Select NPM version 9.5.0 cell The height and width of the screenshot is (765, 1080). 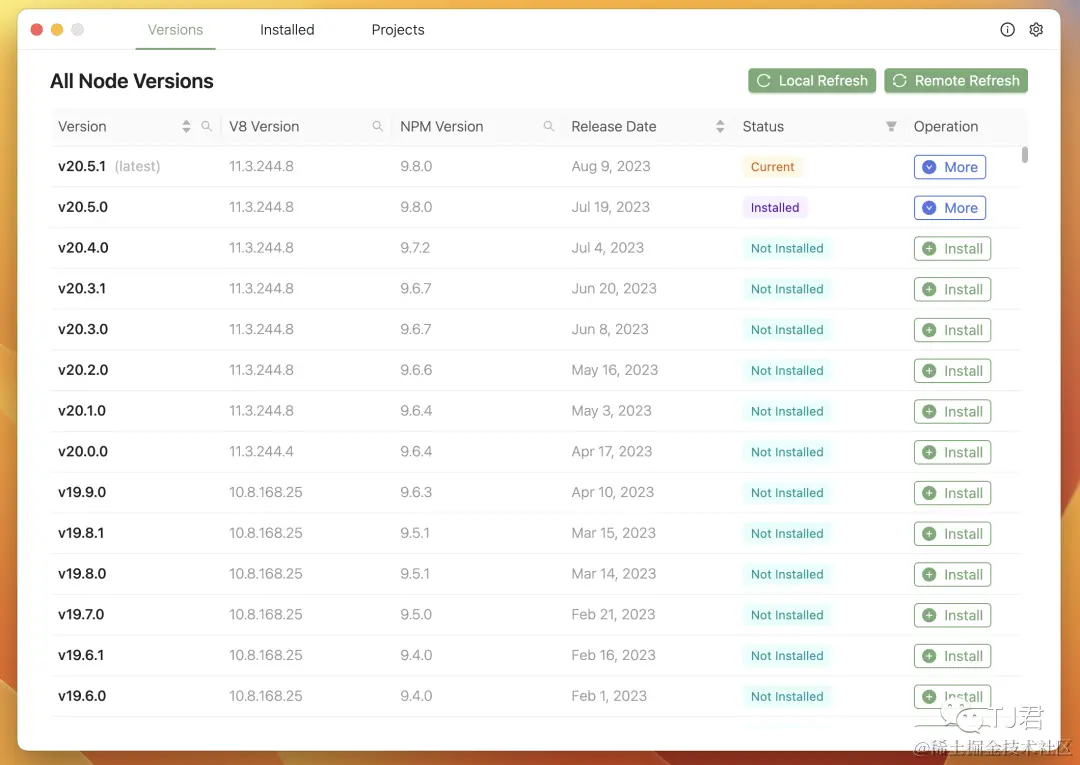tap(416, 614)
